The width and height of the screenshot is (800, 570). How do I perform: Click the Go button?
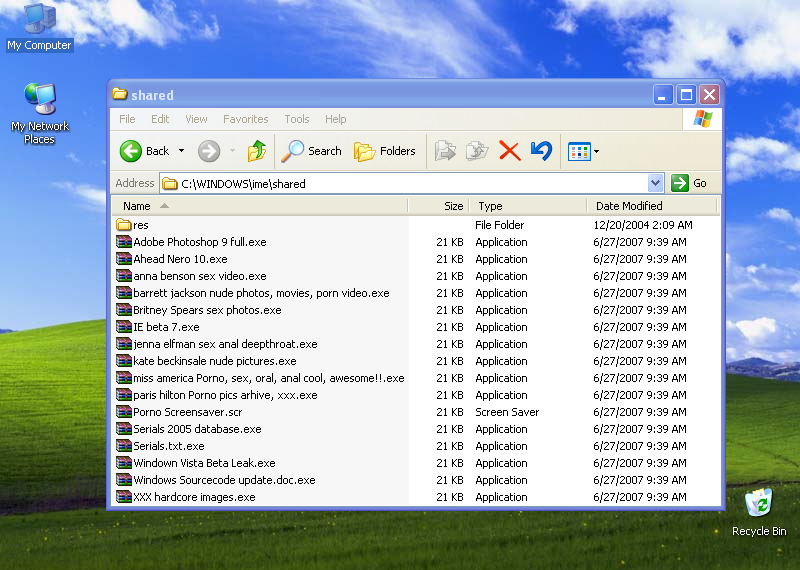689,183
